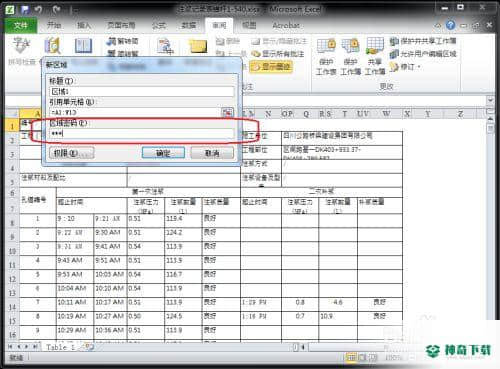
Task: Switch to the 页面布局 ribbon tab
Action: pos(121,25)
